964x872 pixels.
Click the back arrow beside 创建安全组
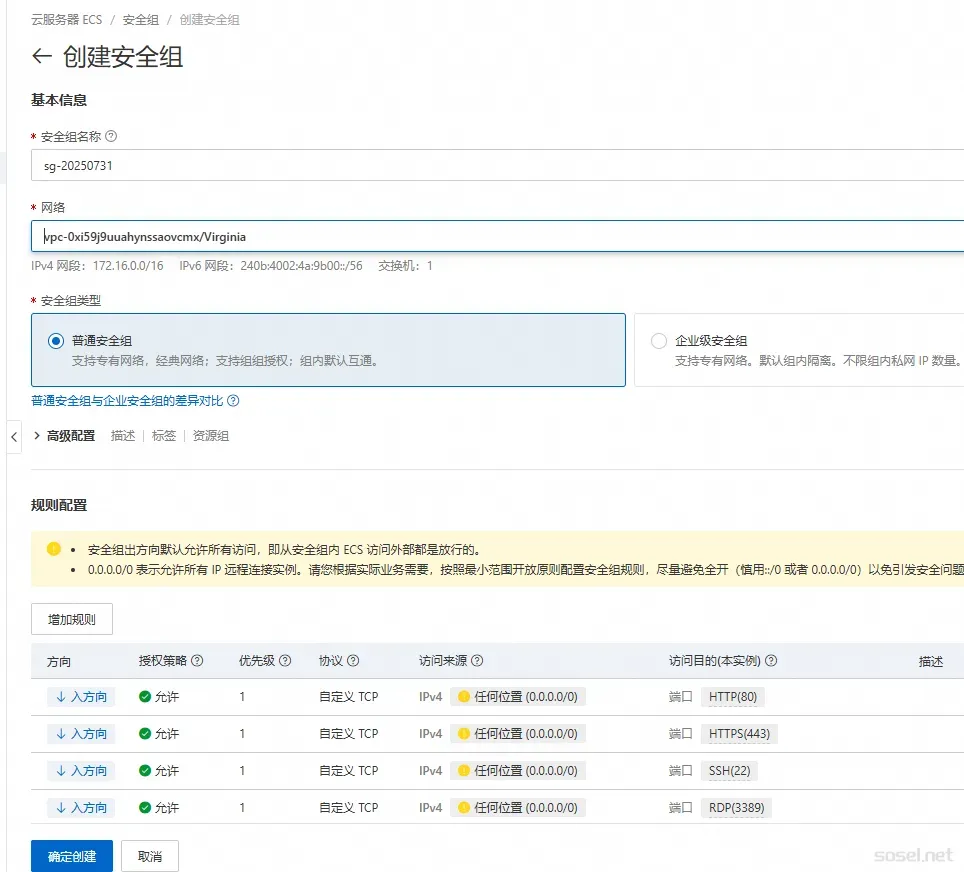(x=41, y=57)
